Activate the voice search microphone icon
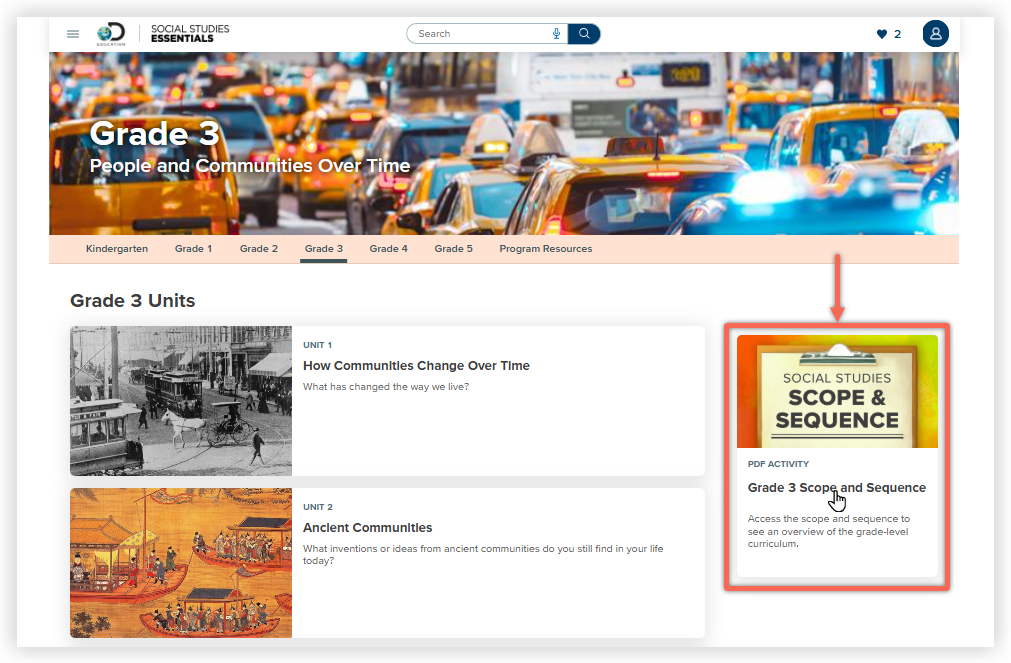The width and height of the screenshot is (1011, 663). 556,34
